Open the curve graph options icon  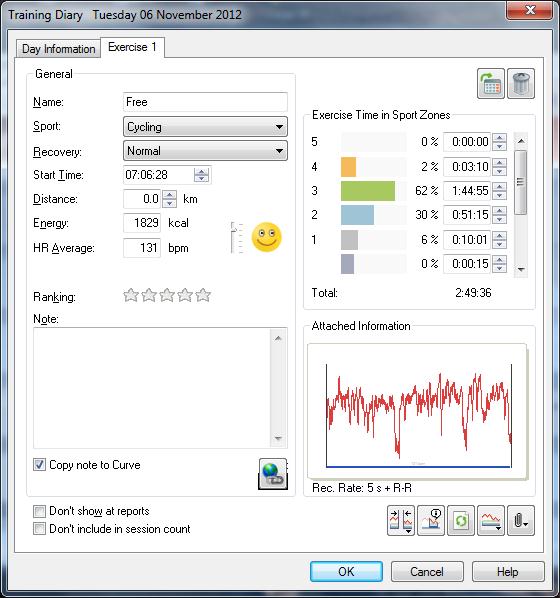[491, 521]
